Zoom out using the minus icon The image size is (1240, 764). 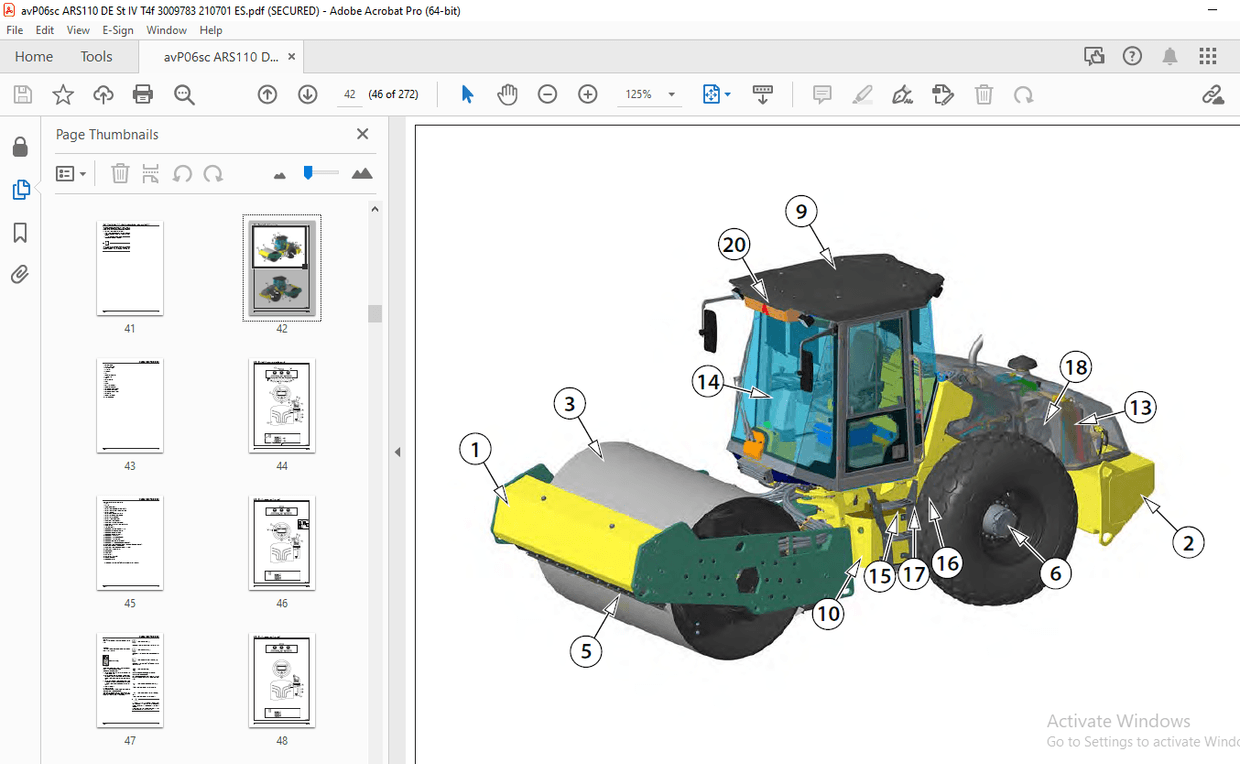tap(547, 94)
